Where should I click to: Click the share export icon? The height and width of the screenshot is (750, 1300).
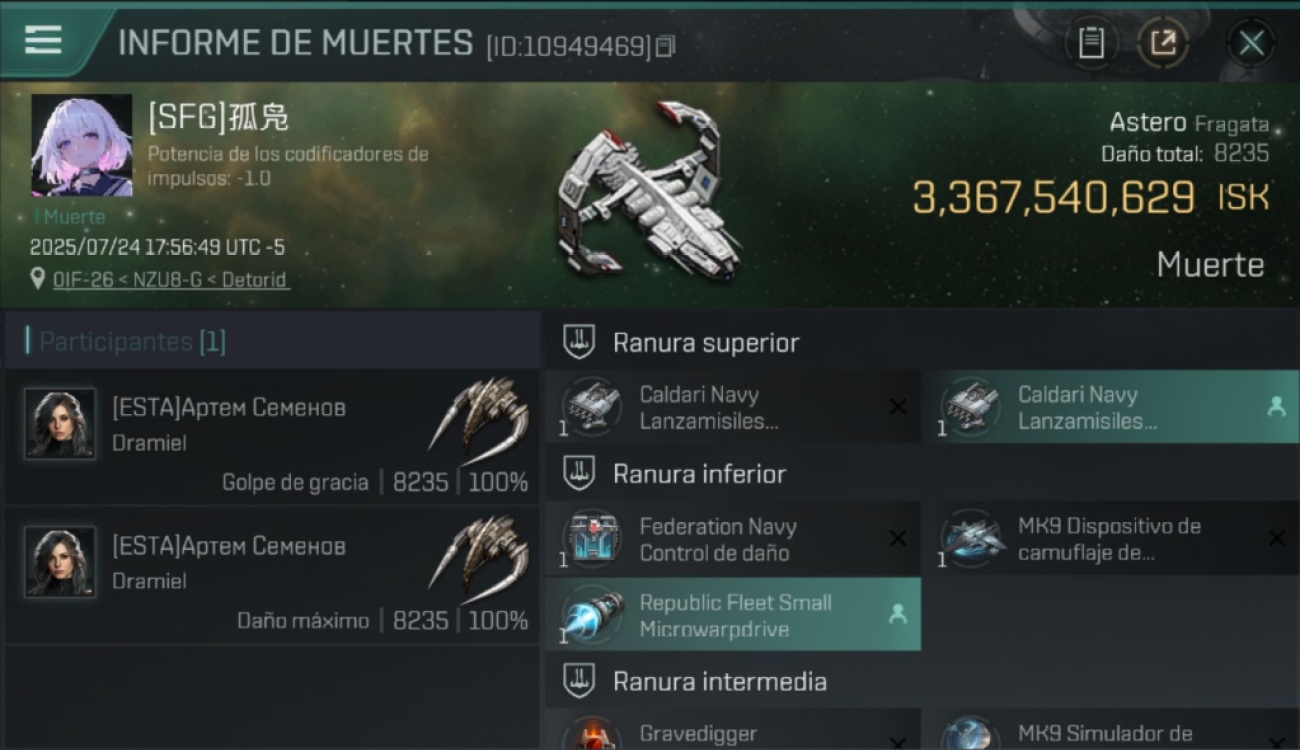pos(1162,42)
